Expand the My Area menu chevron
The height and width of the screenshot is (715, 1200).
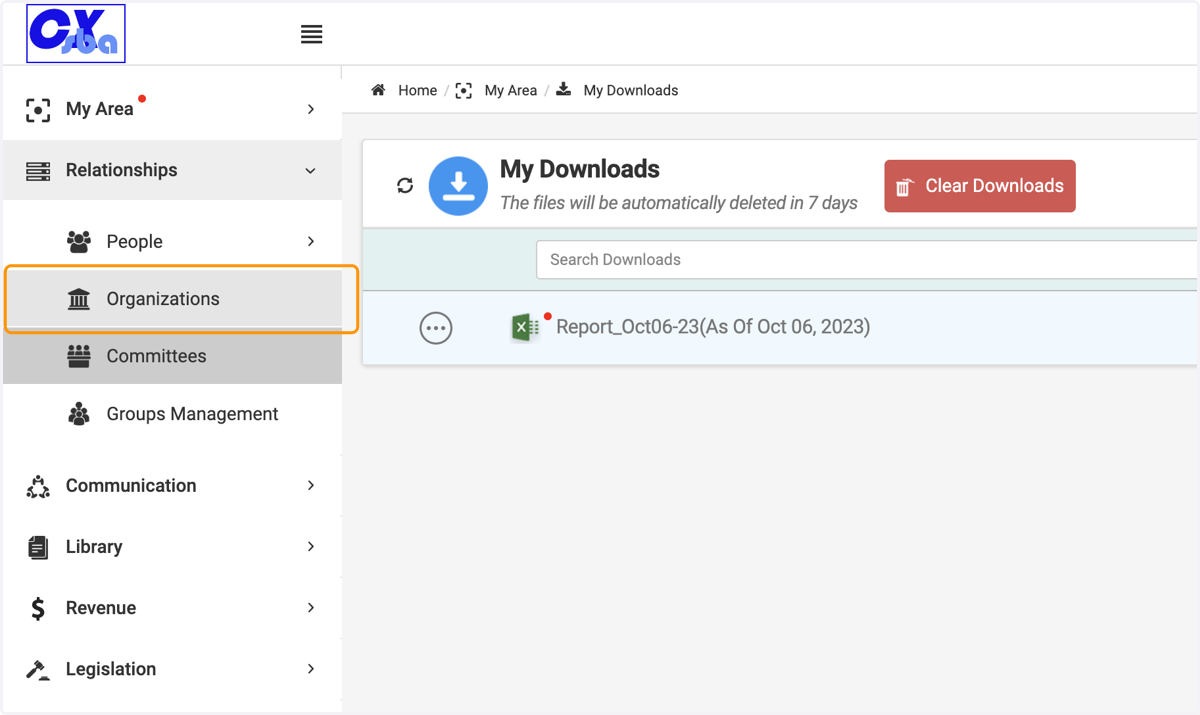[311, 109]
